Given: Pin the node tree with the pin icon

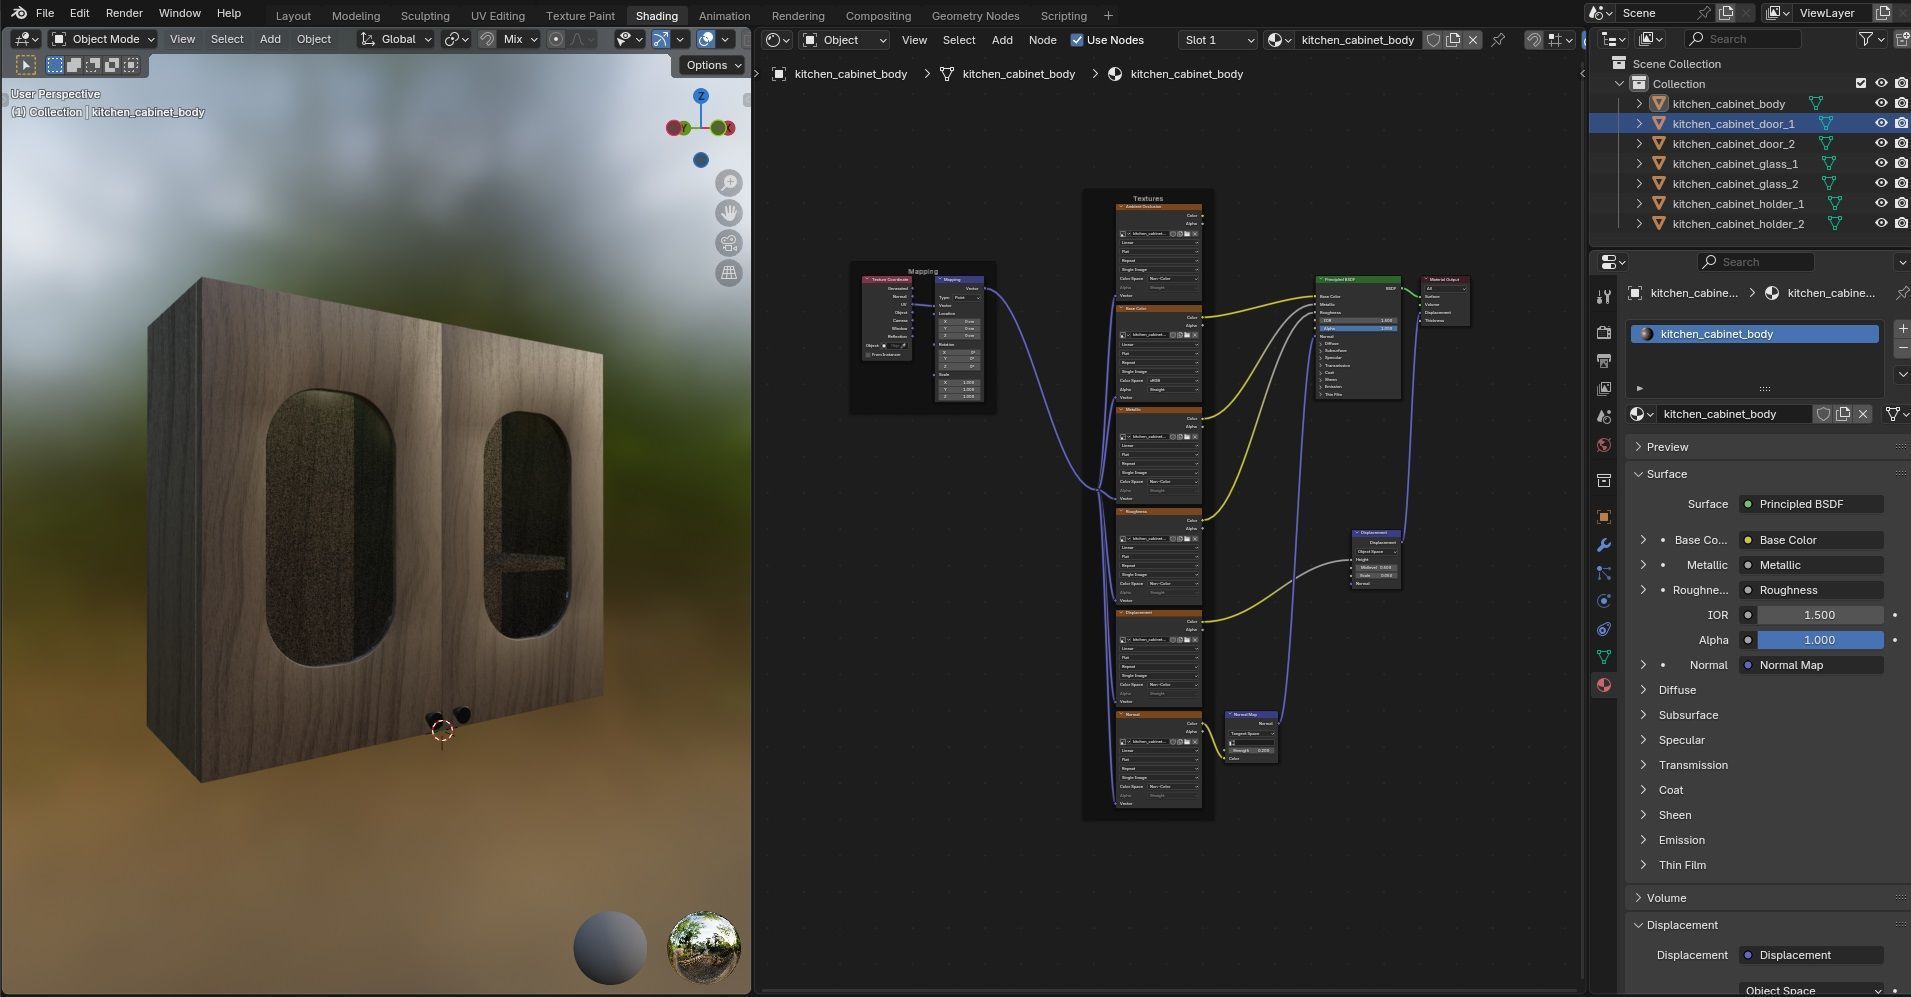Looking at the screenshot, I should (1498, 40).
